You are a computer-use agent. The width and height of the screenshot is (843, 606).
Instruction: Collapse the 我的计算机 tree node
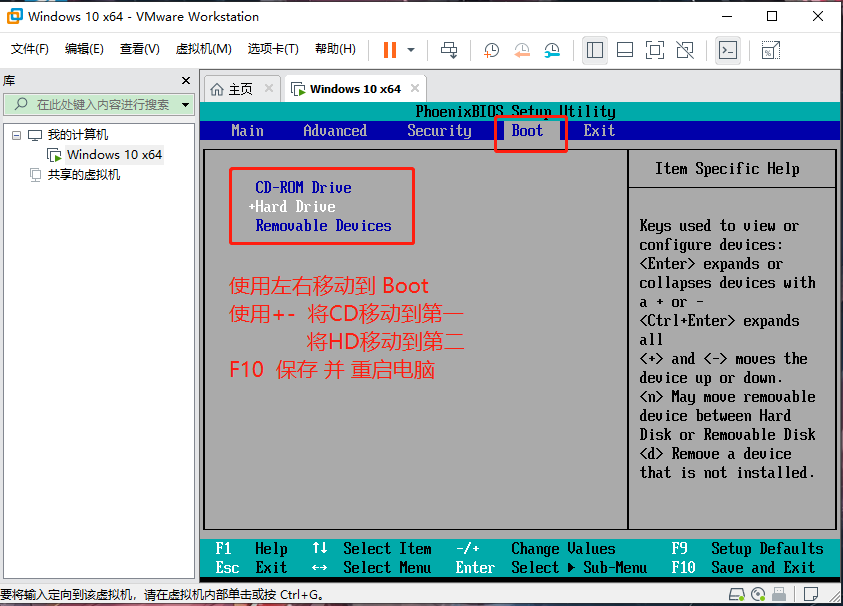click(17, 135)
